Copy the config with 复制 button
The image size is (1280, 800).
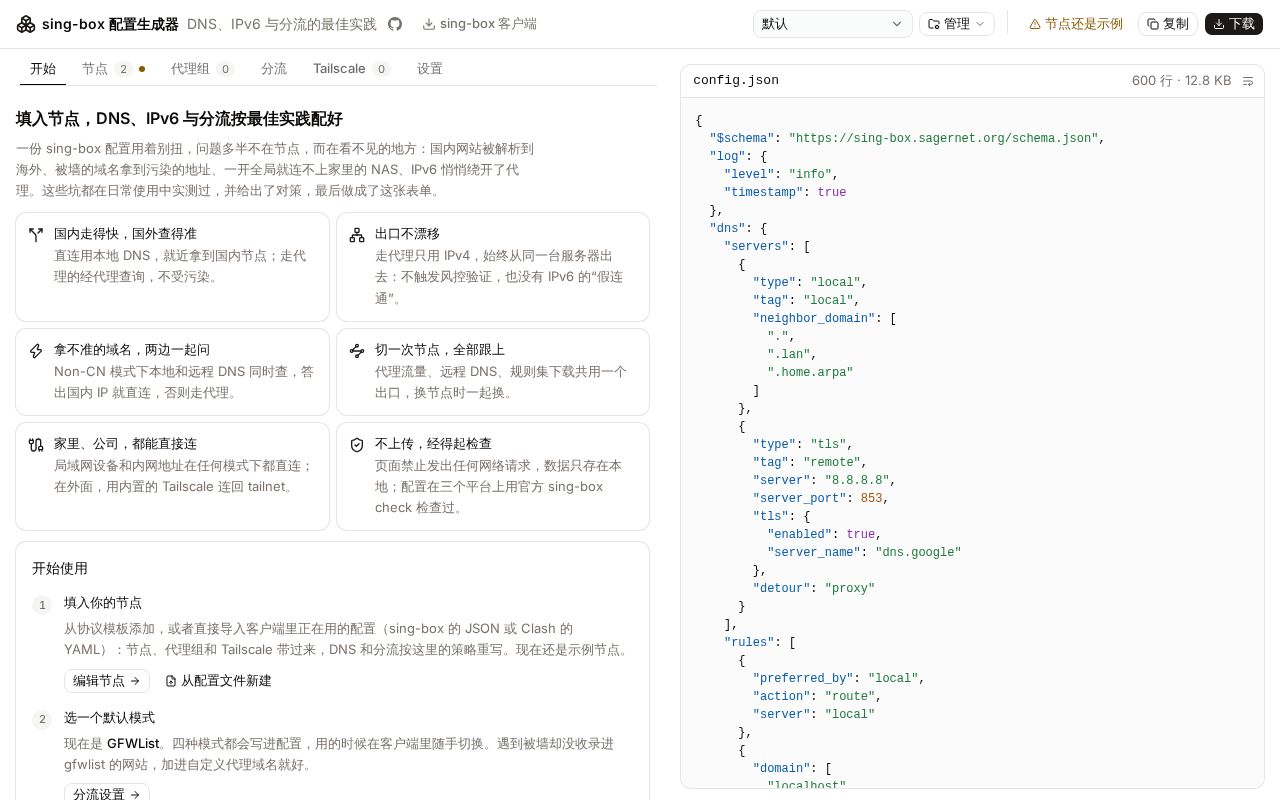[x=1168, y=24]
